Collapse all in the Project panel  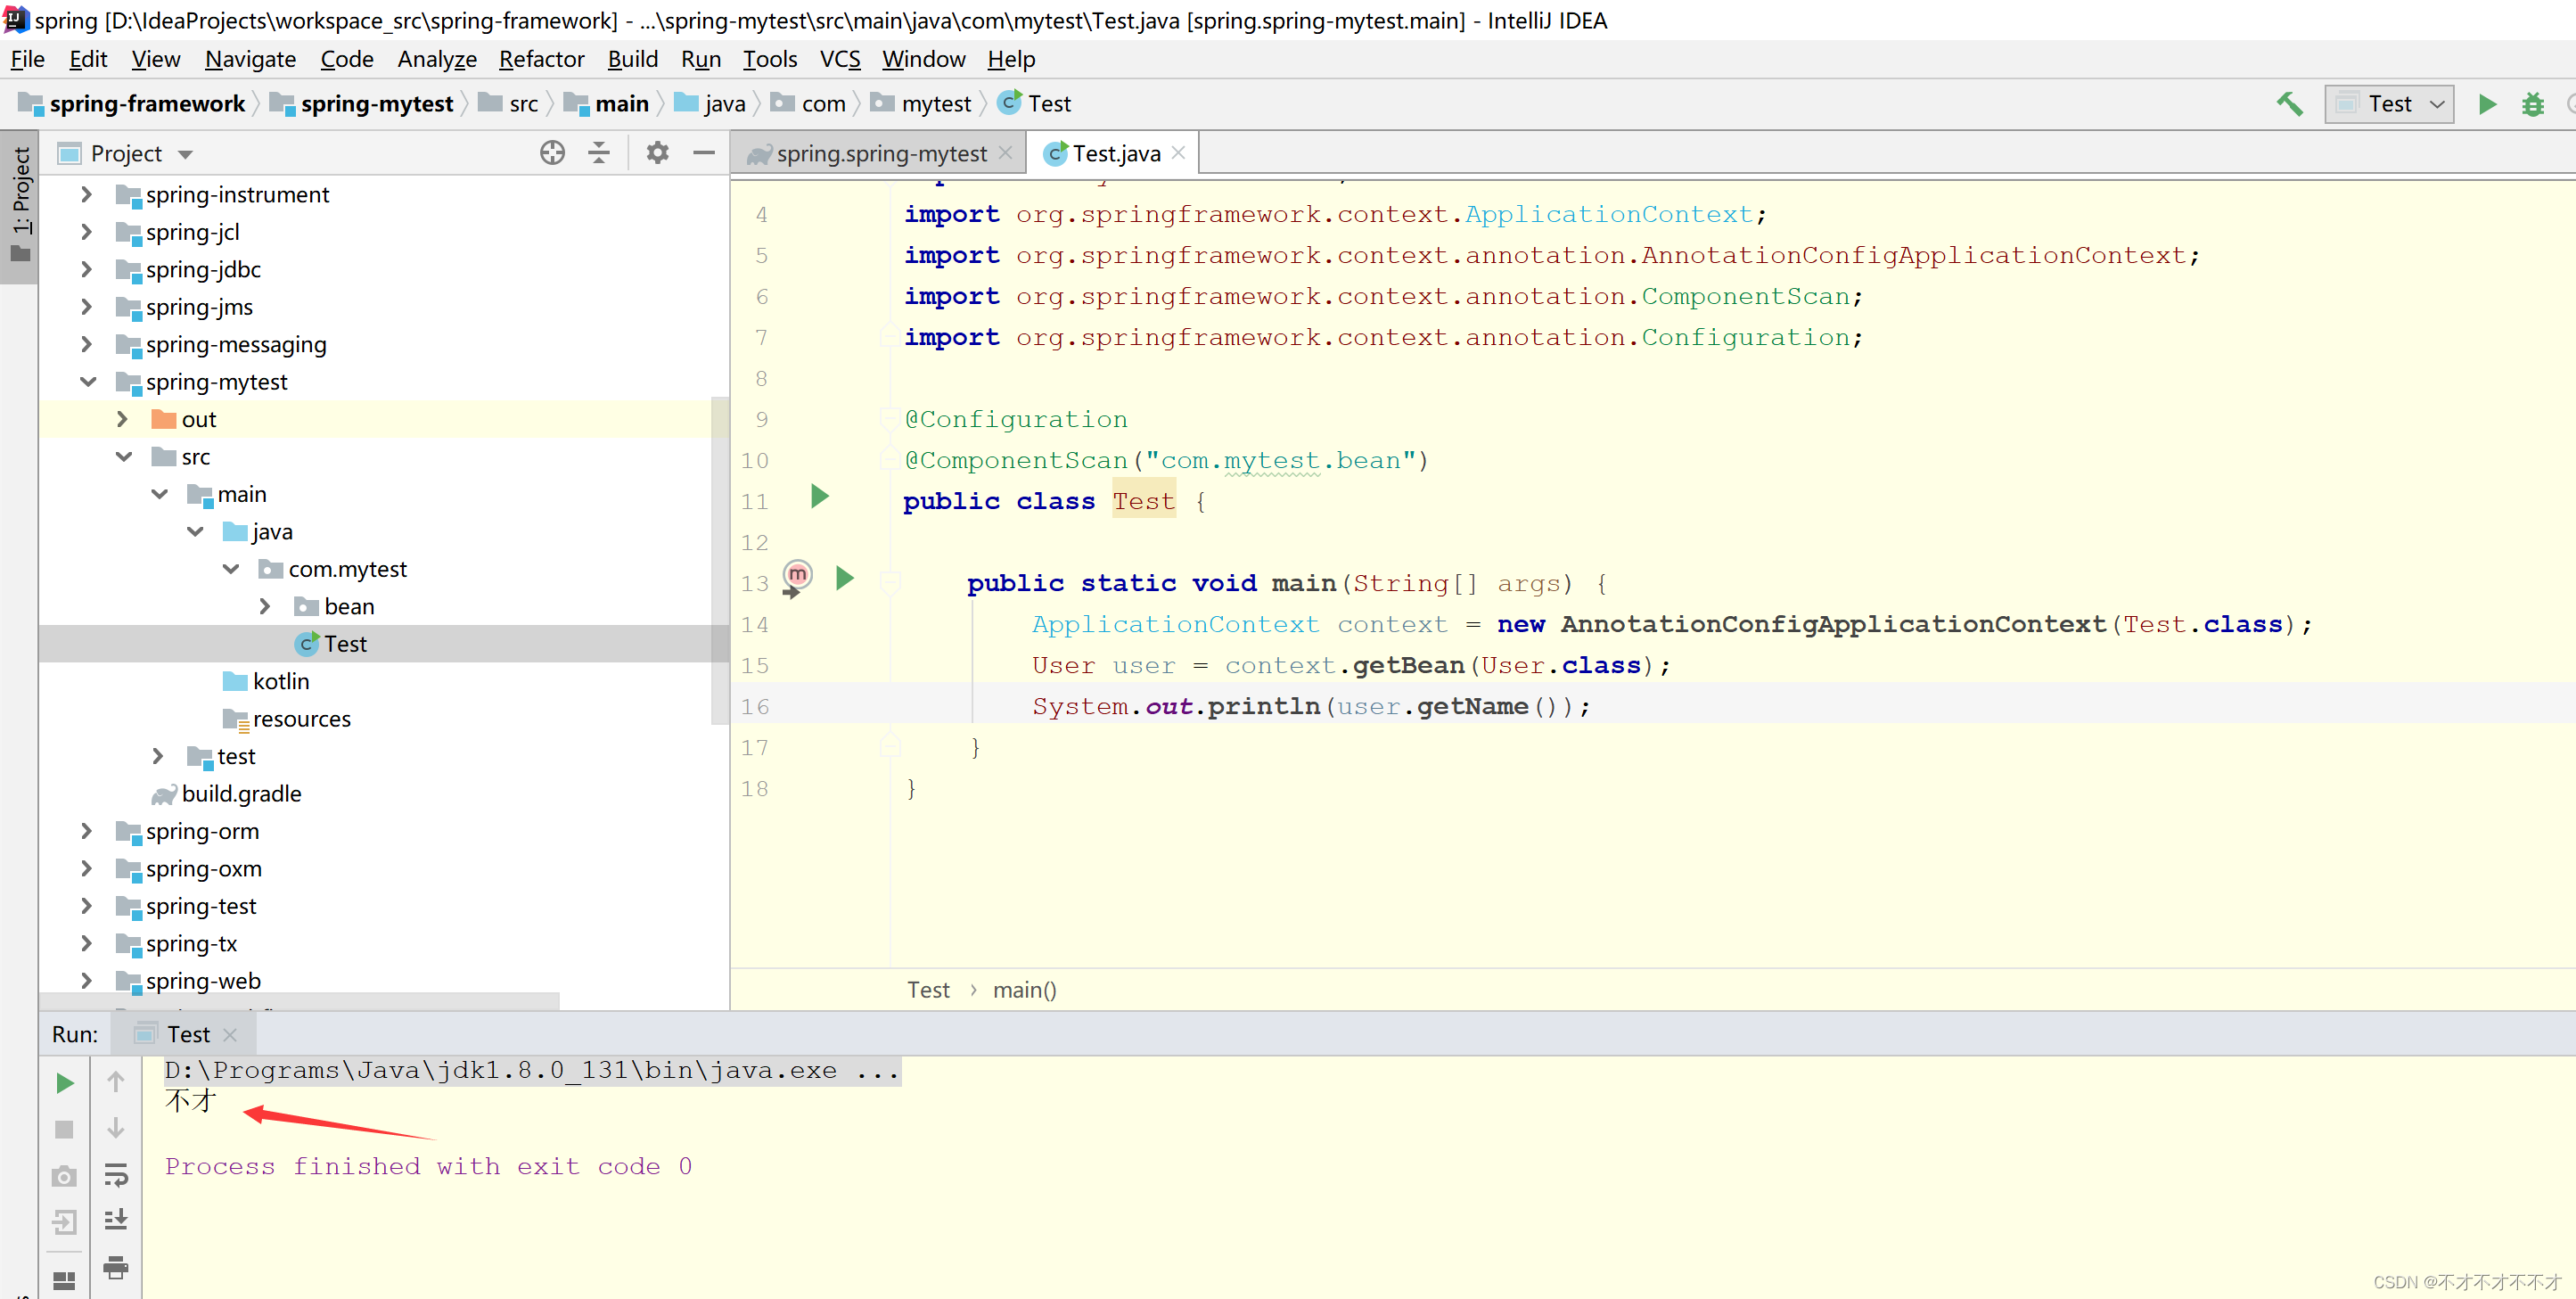(599, 152)
